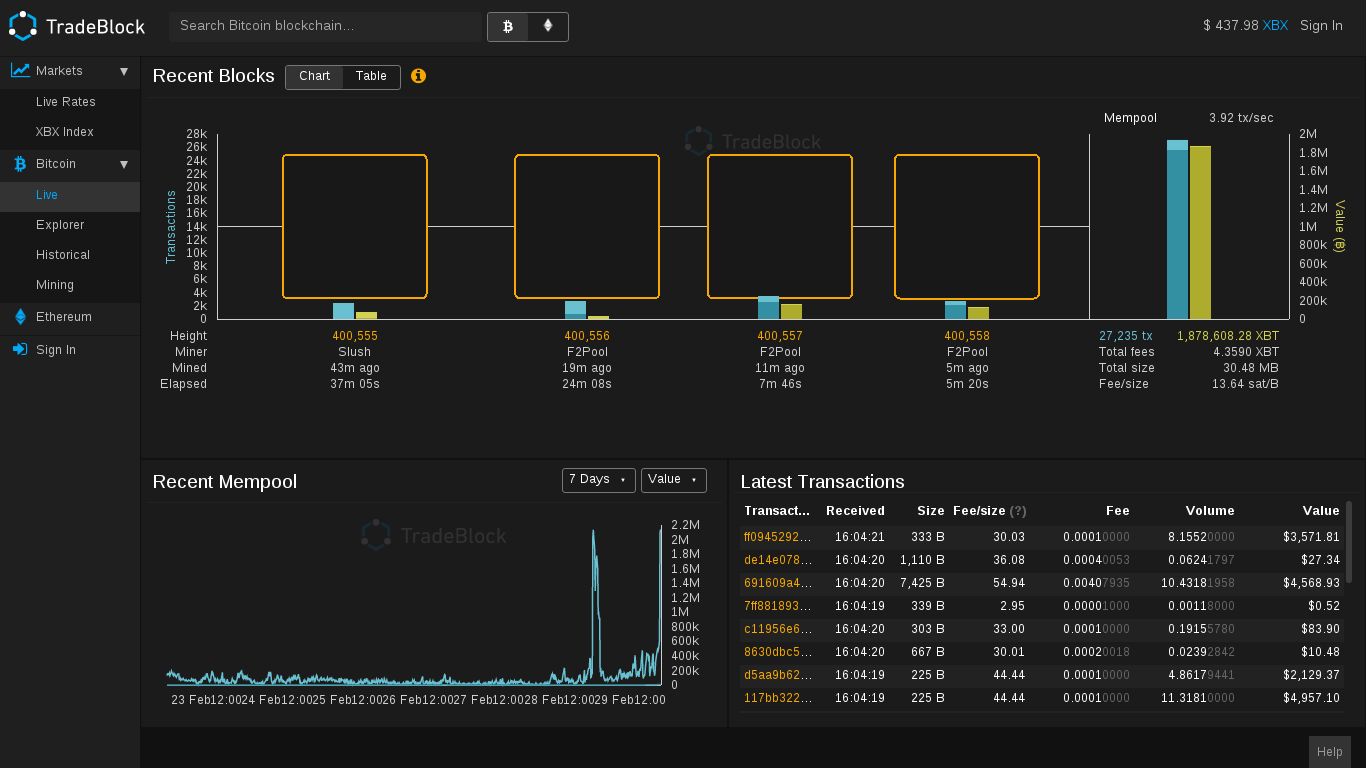Image resolution: width=1366 pixels, height=768 pixels.
Task: Switch Recent Blocks to Chart view
Action: (x=314, y=77)
